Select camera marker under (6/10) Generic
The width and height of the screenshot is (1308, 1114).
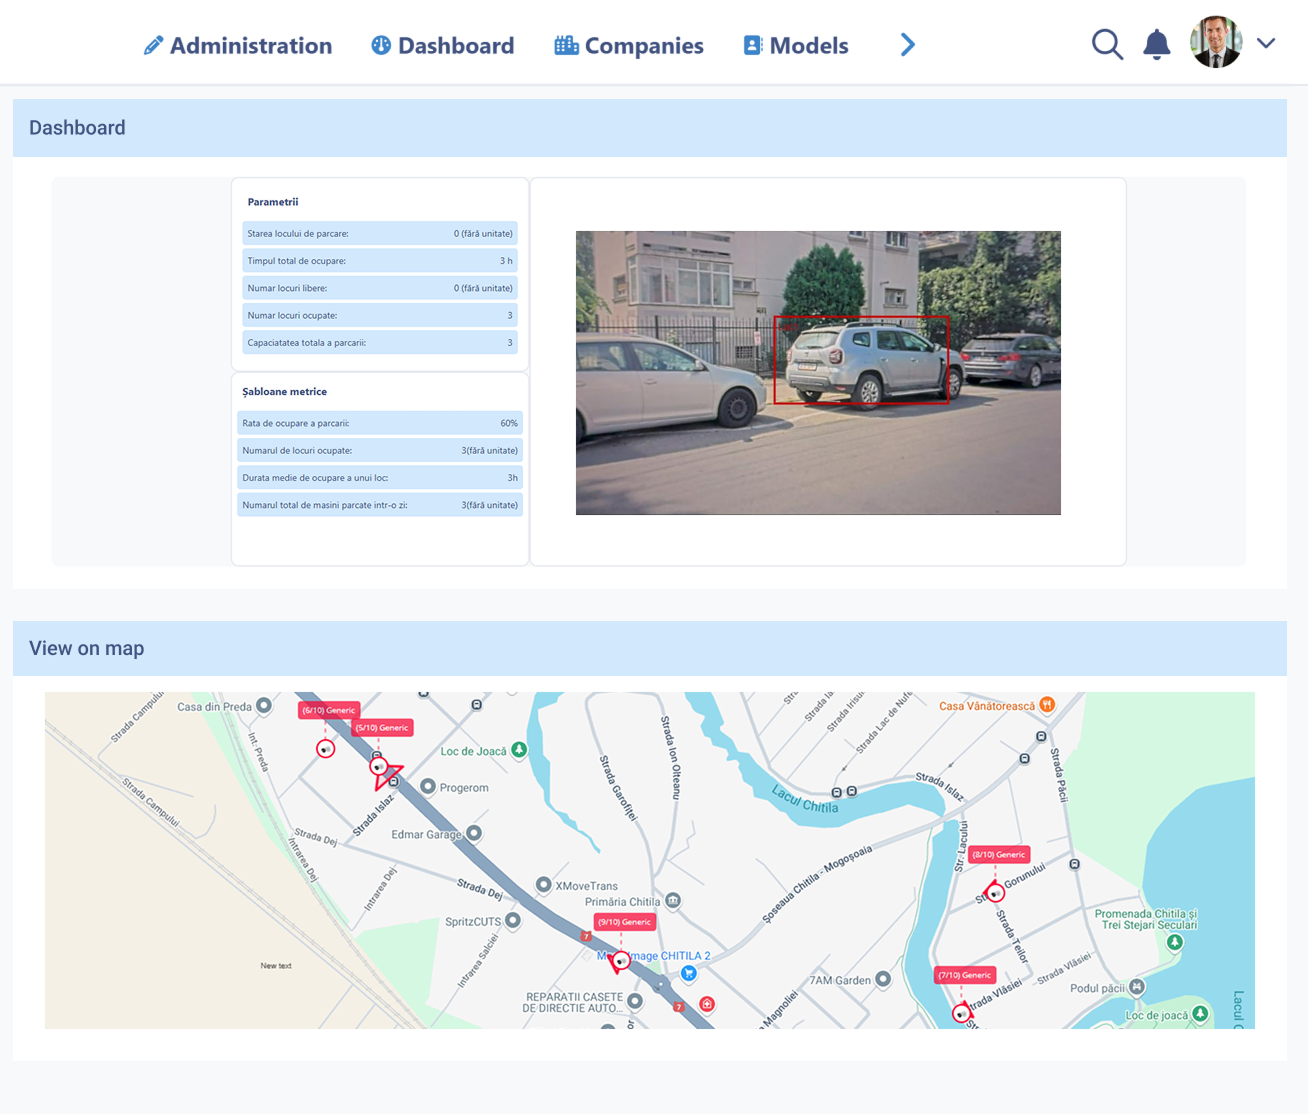point(325,749)
